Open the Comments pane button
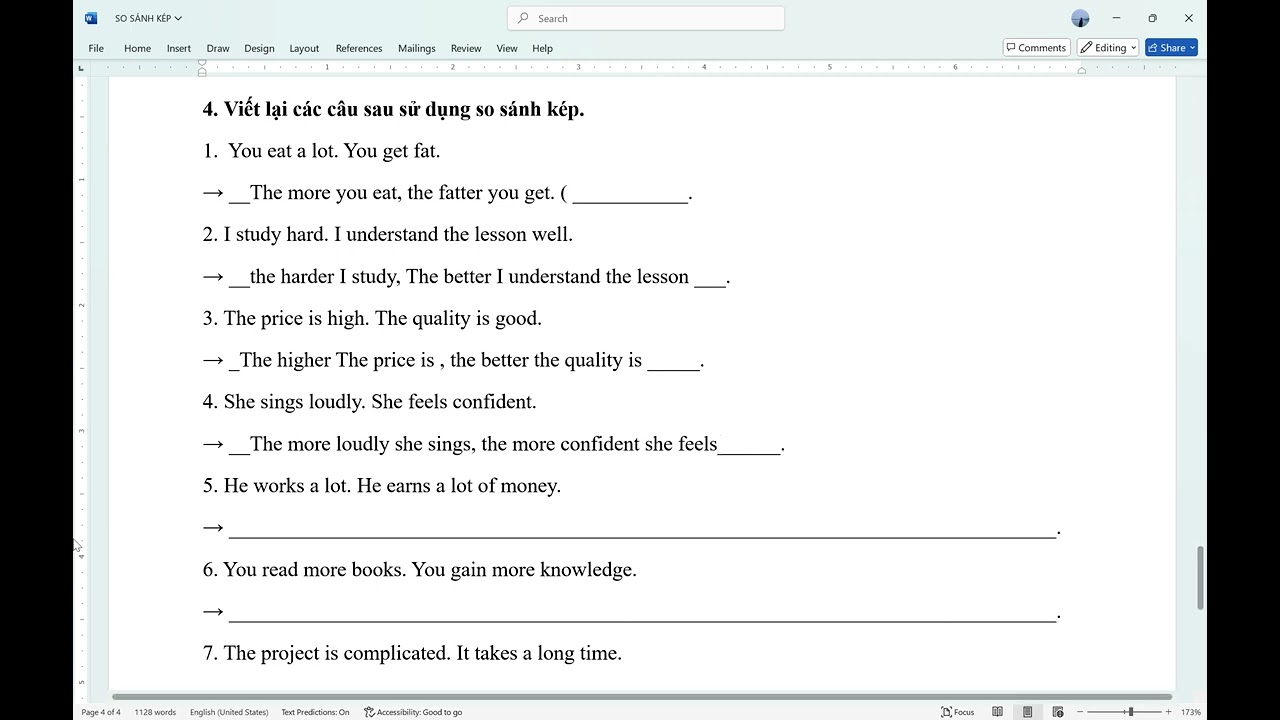The image size is (1280, 720). point(1036,48)
